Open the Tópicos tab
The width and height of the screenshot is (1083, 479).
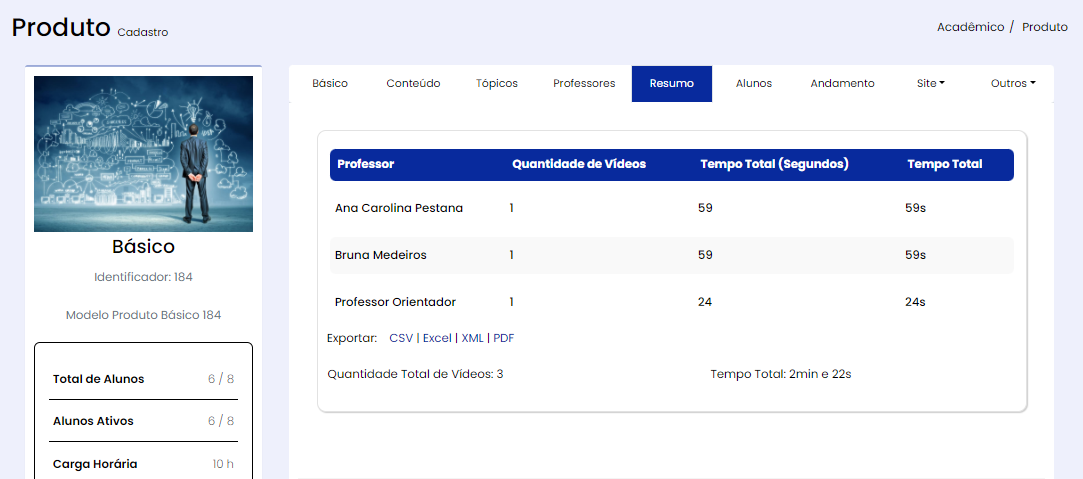pyautogui.click(x=497, y=84)
